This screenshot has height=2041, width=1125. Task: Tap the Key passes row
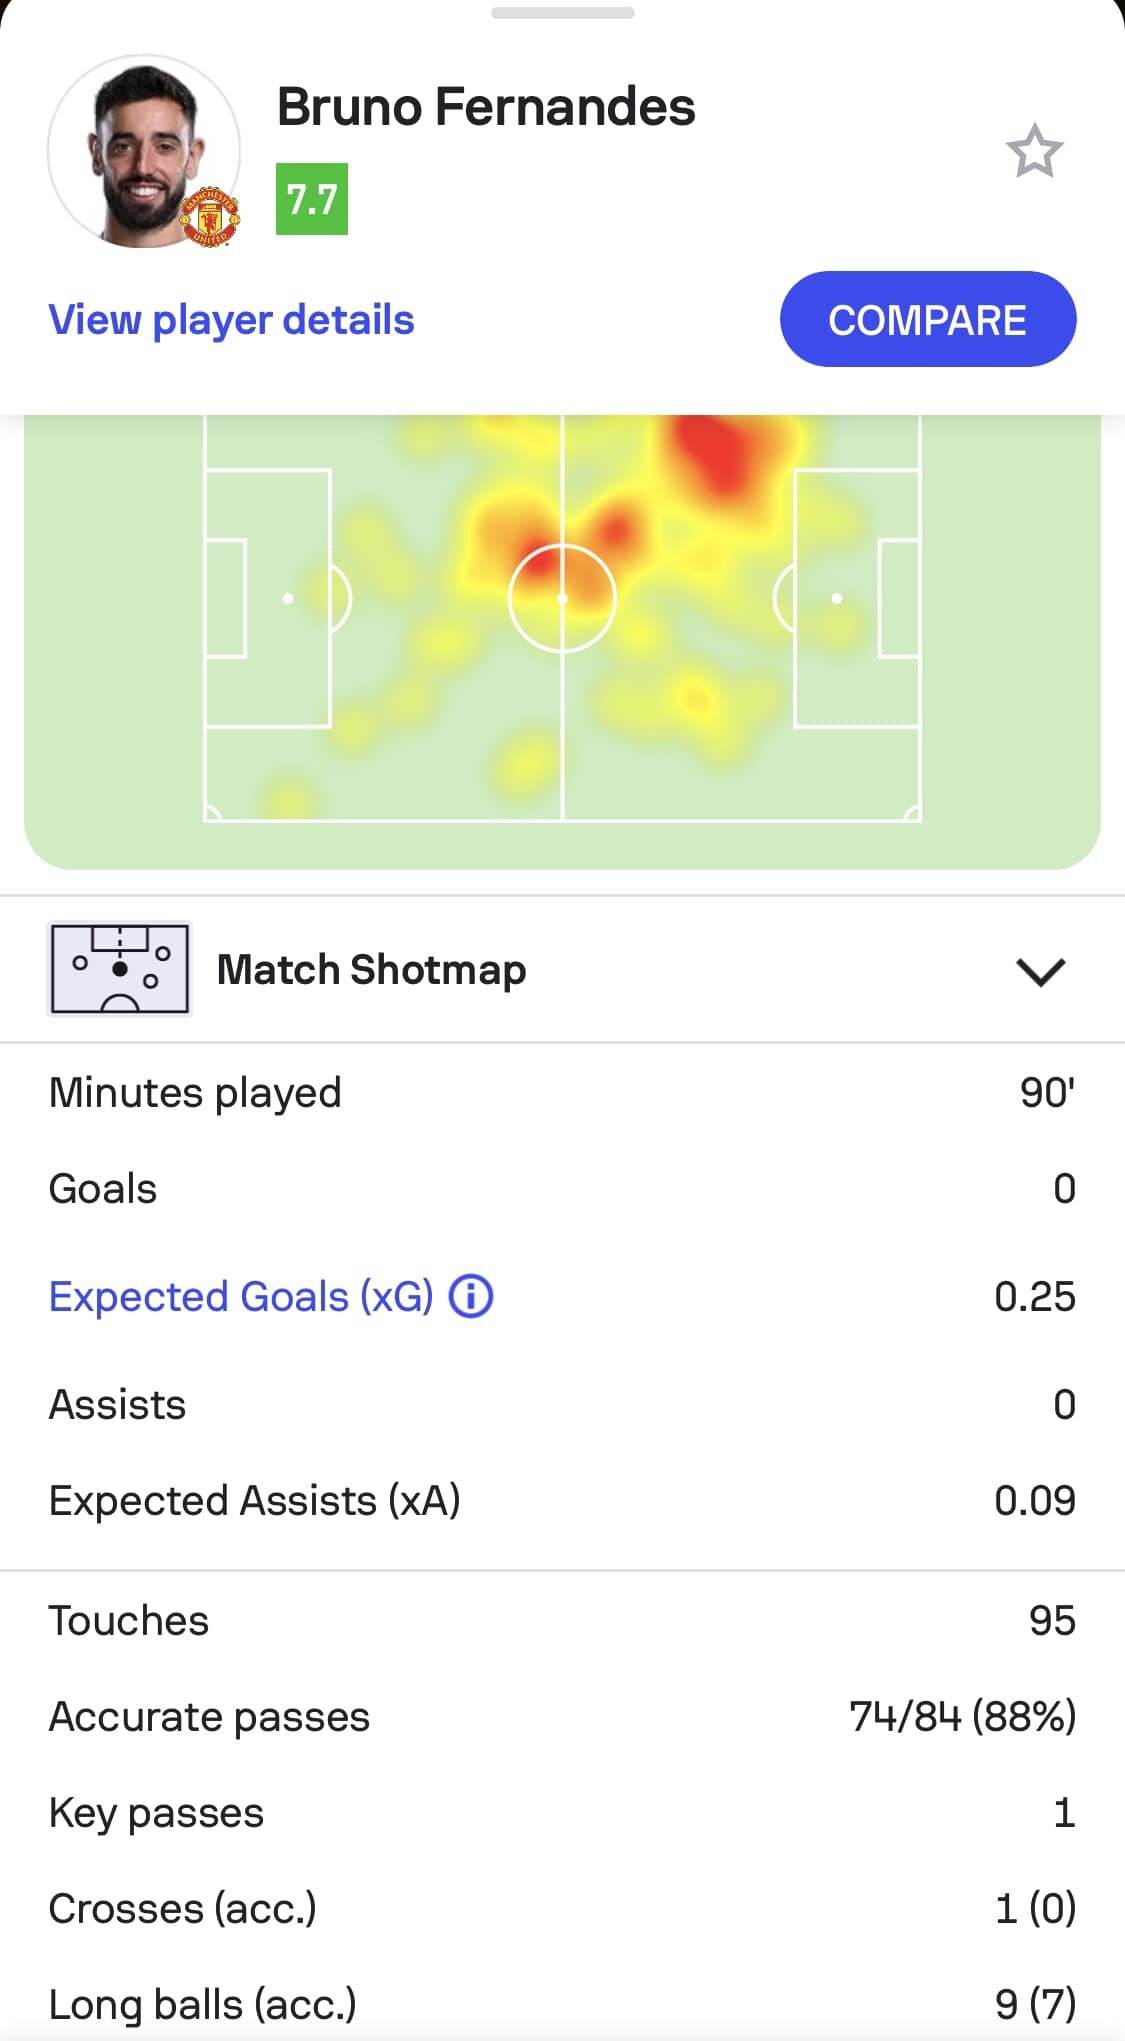click(x=562, y=1812)
